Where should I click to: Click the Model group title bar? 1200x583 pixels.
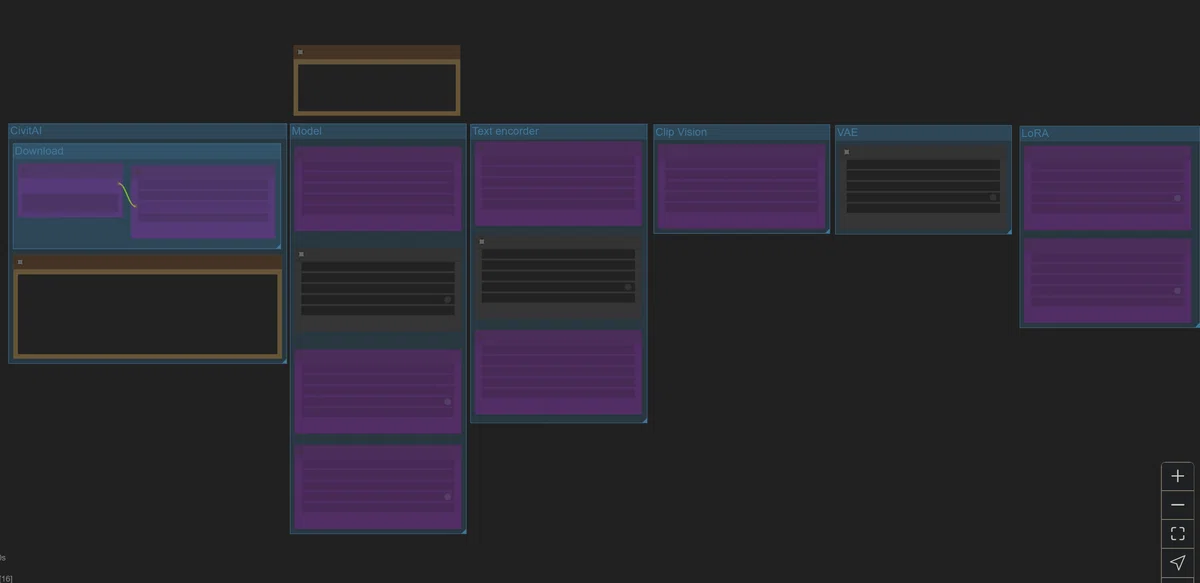pos(378,131)
